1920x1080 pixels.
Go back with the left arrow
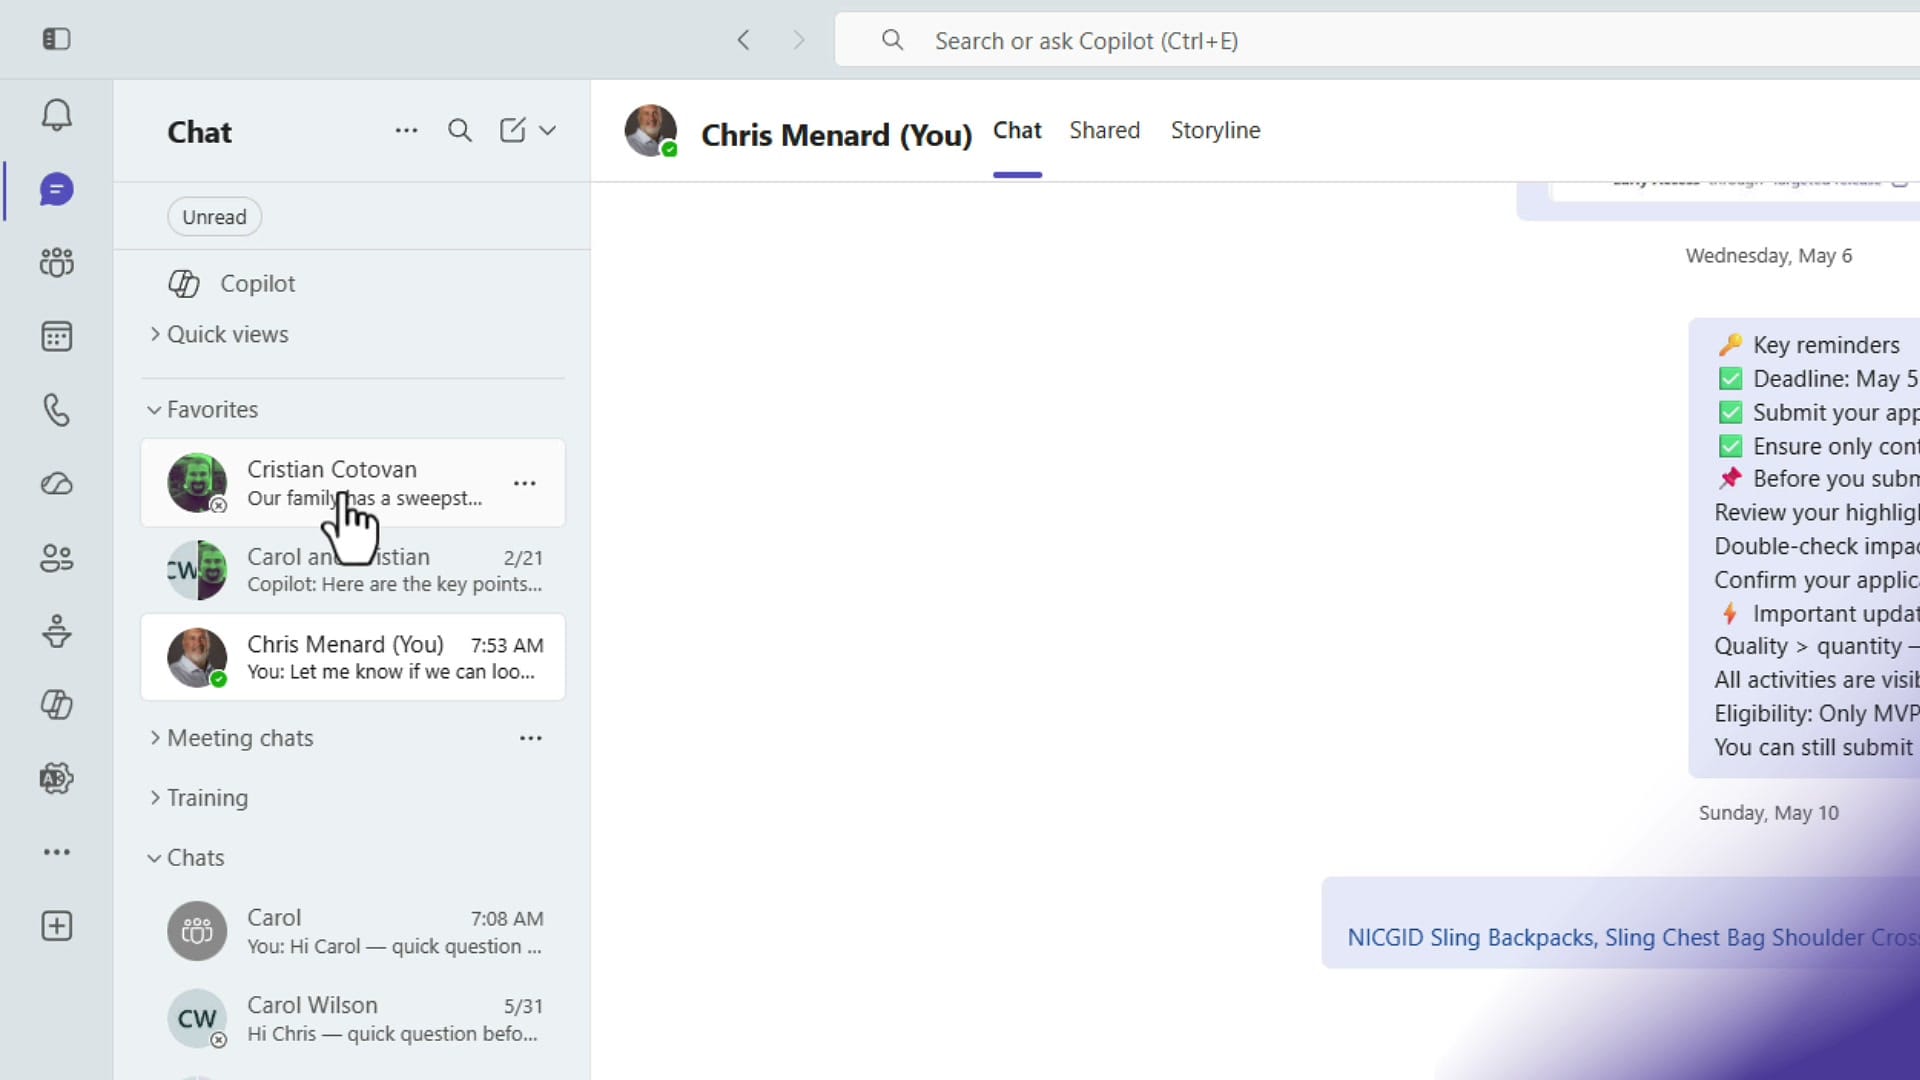743,40
